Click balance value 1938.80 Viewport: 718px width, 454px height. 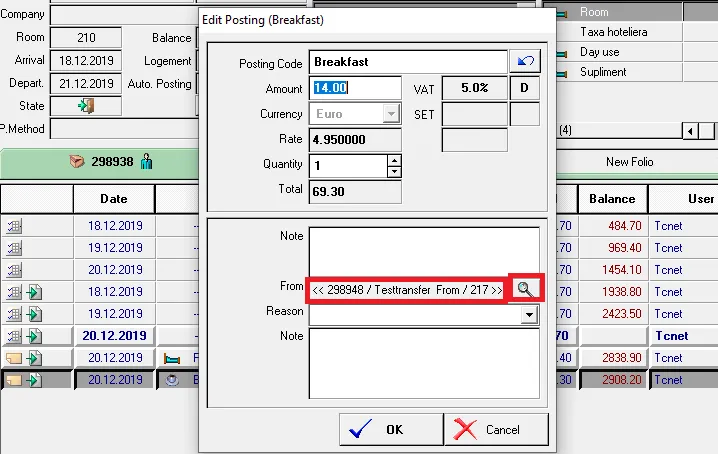click(x=621, y=291)
